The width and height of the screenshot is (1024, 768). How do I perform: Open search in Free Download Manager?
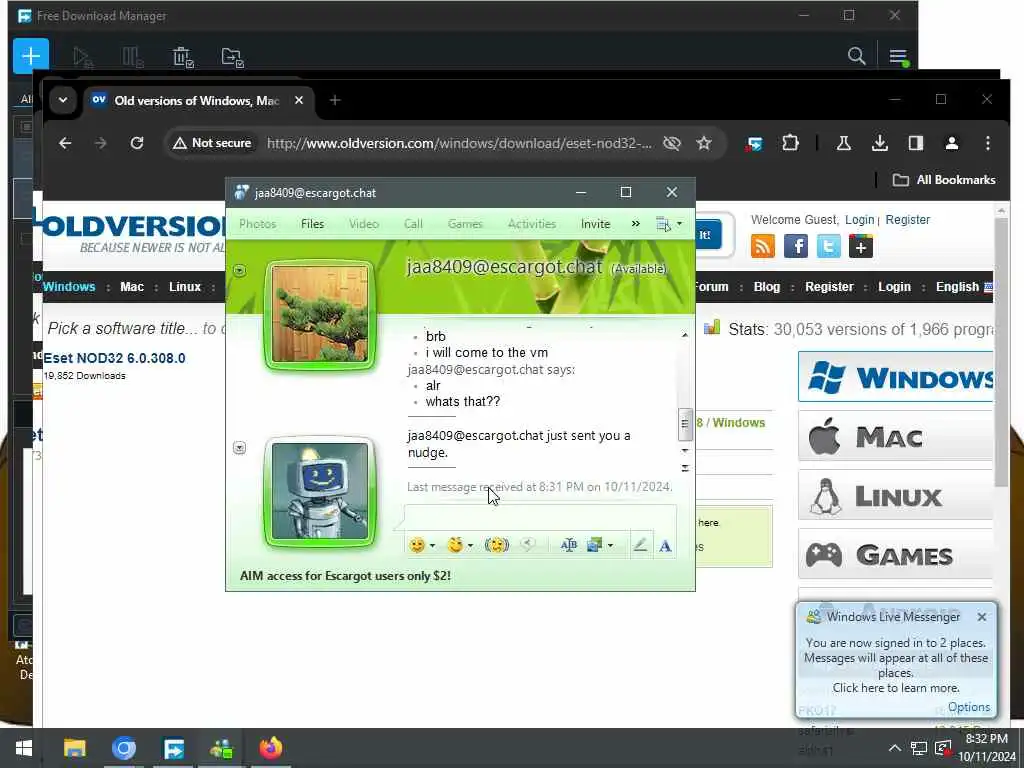pos(857,56)
